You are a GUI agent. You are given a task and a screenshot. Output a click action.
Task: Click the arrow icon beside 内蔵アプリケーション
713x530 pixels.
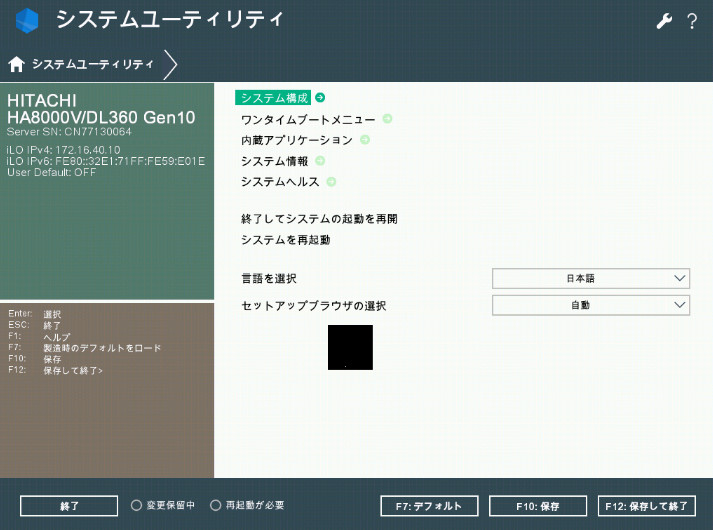[365, 140]
